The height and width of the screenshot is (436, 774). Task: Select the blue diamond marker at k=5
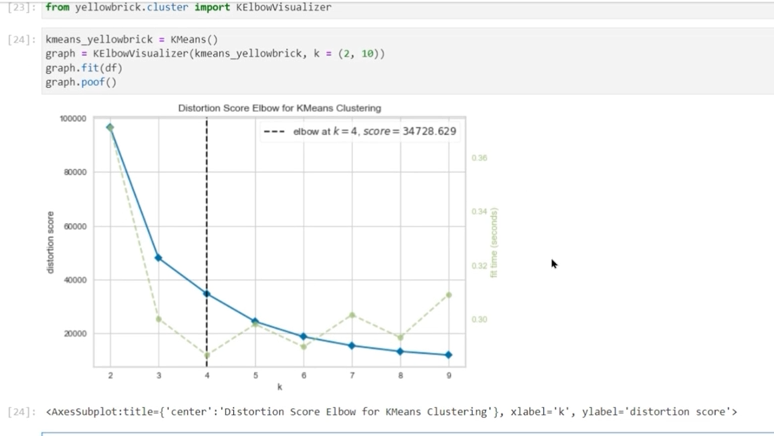click(255, 321)
